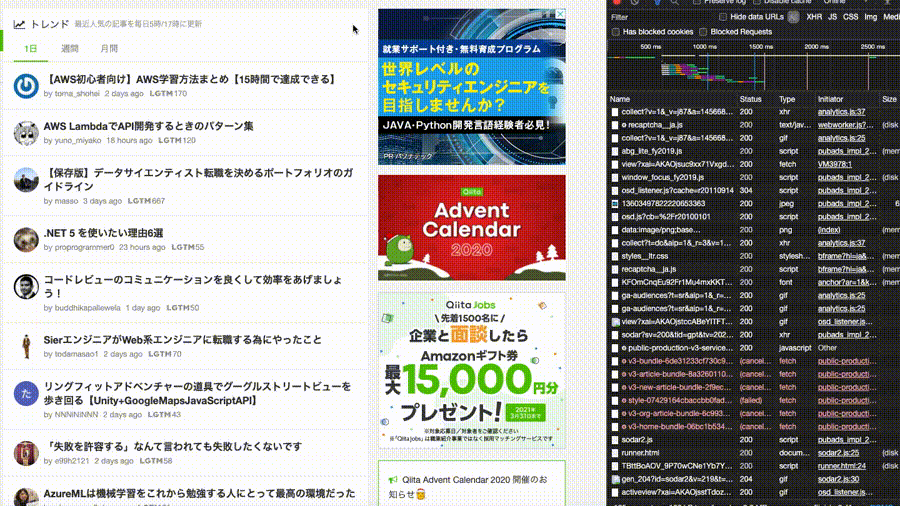The image size is (900, 506).
Task: Enable Has blocked cookies checkbox
Action: (x=616, y=32)
